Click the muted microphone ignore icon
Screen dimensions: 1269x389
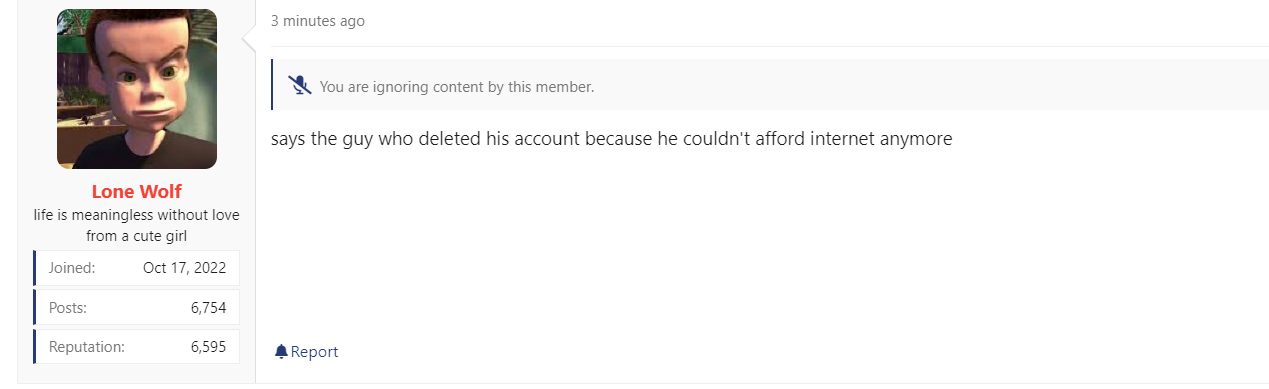pyautogui.click(x=300, y=85)
